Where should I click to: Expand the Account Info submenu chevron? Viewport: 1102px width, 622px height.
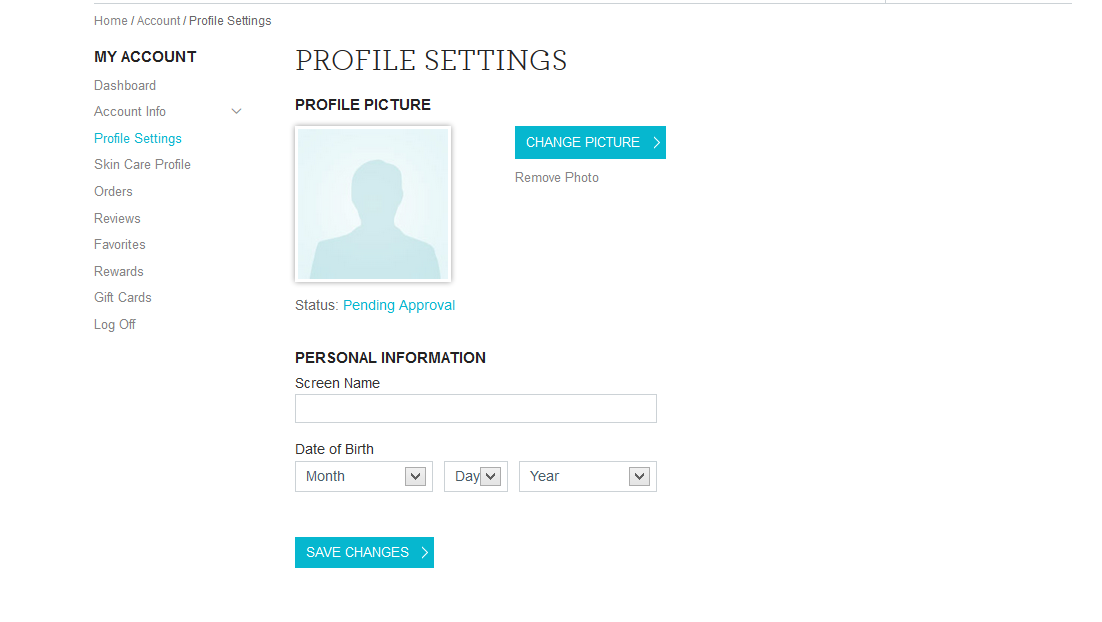coord(237,111)
